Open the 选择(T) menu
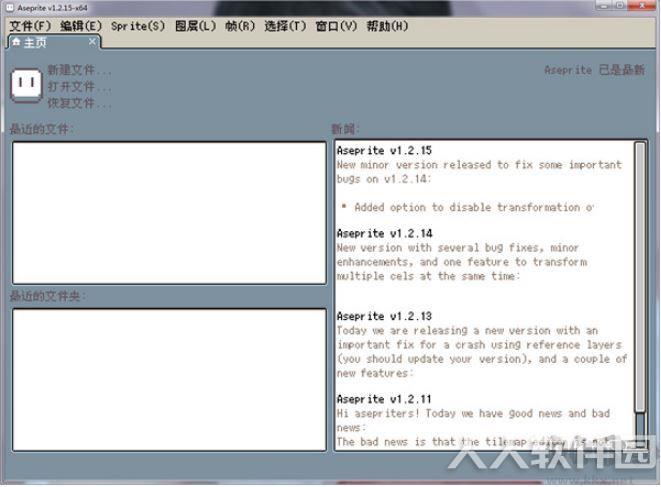Screen dimensions: 661x487 click(285, 26)
